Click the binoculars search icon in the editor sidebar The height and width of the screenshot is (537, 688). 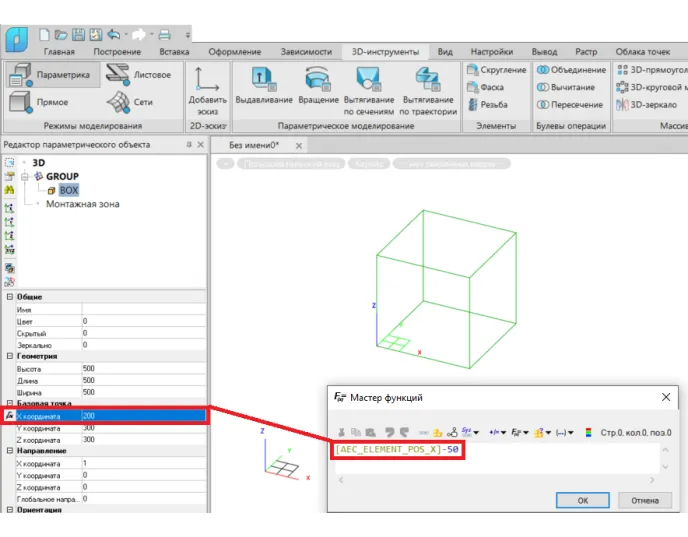click(9, 190)
